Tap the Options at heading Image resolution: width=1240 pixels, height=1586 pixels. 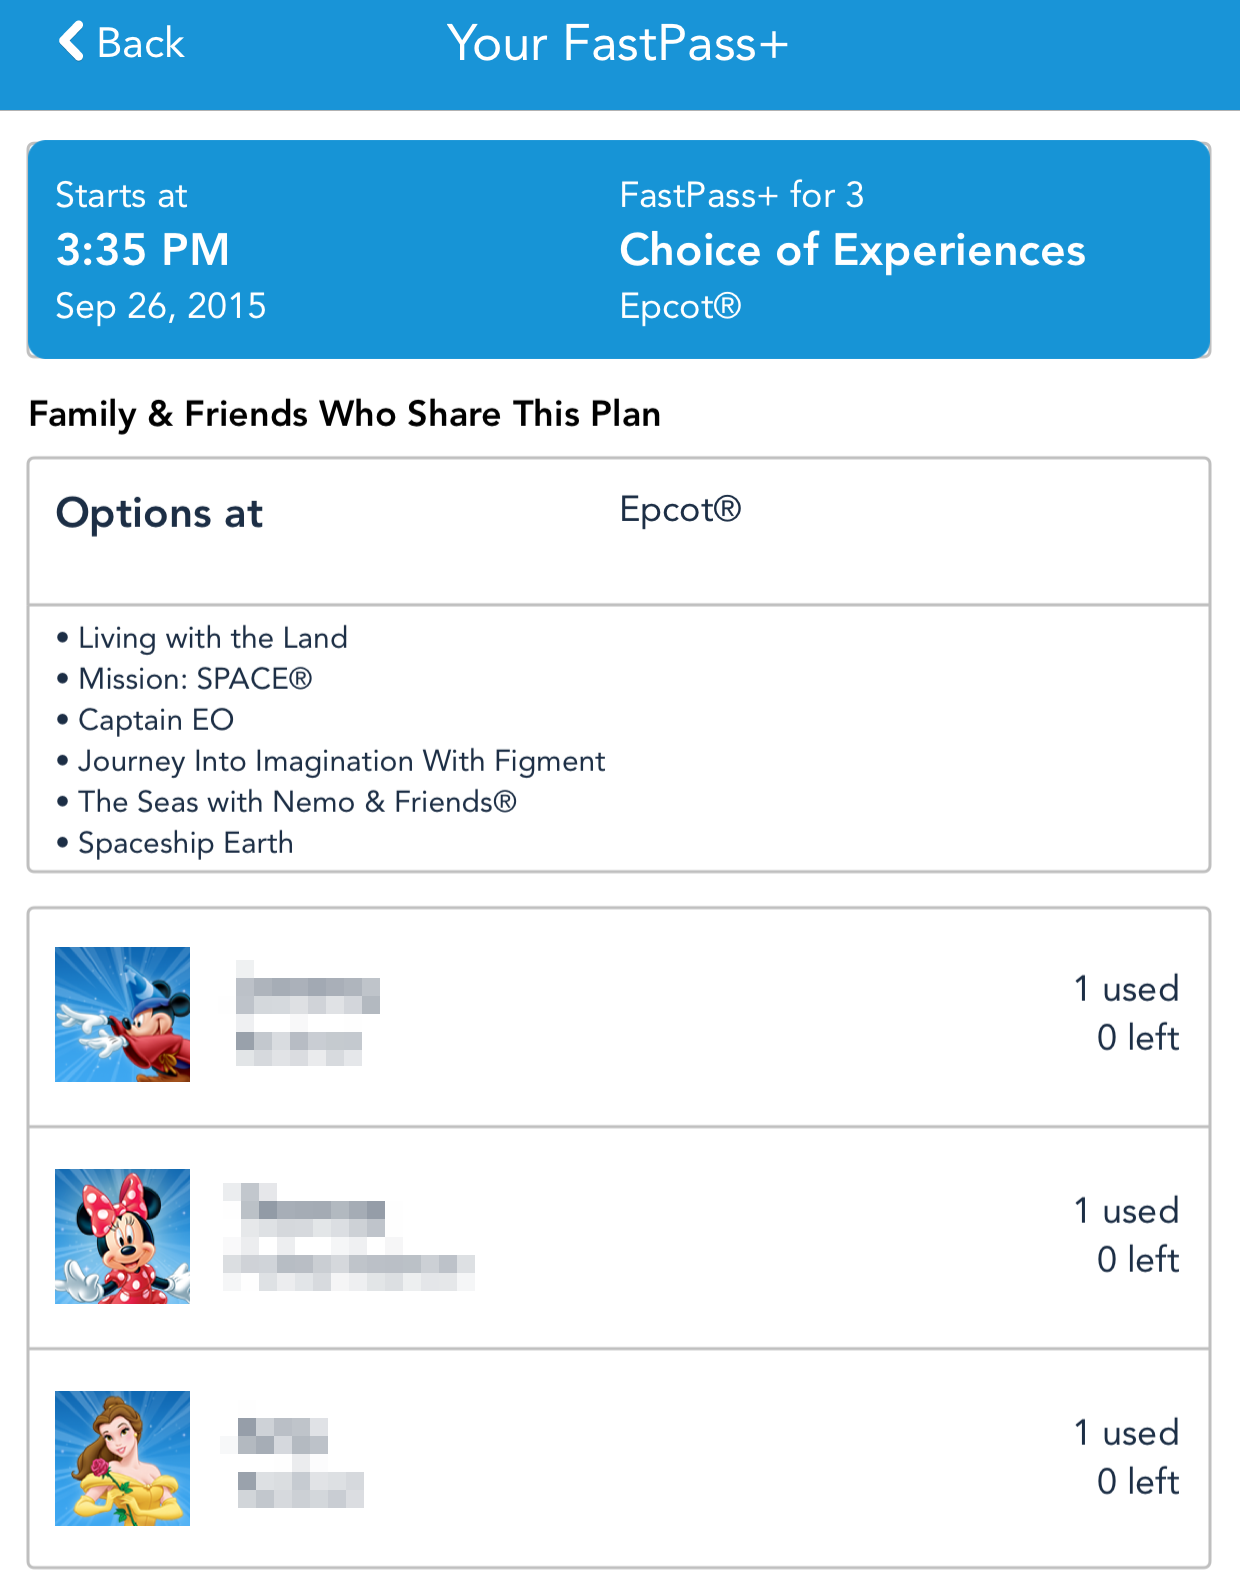tap(160, 513)
